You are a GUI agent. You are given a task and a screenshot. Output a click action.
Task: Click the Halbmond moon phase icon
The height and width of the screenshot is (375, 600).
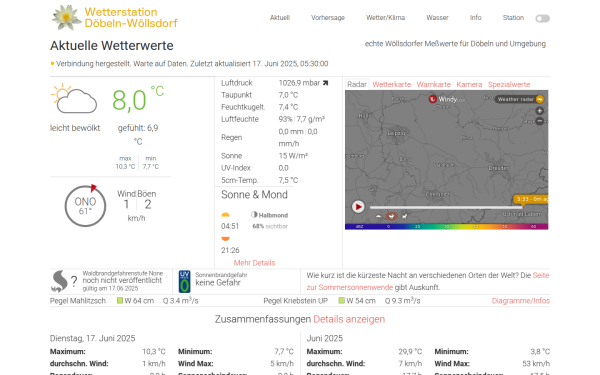254,215
